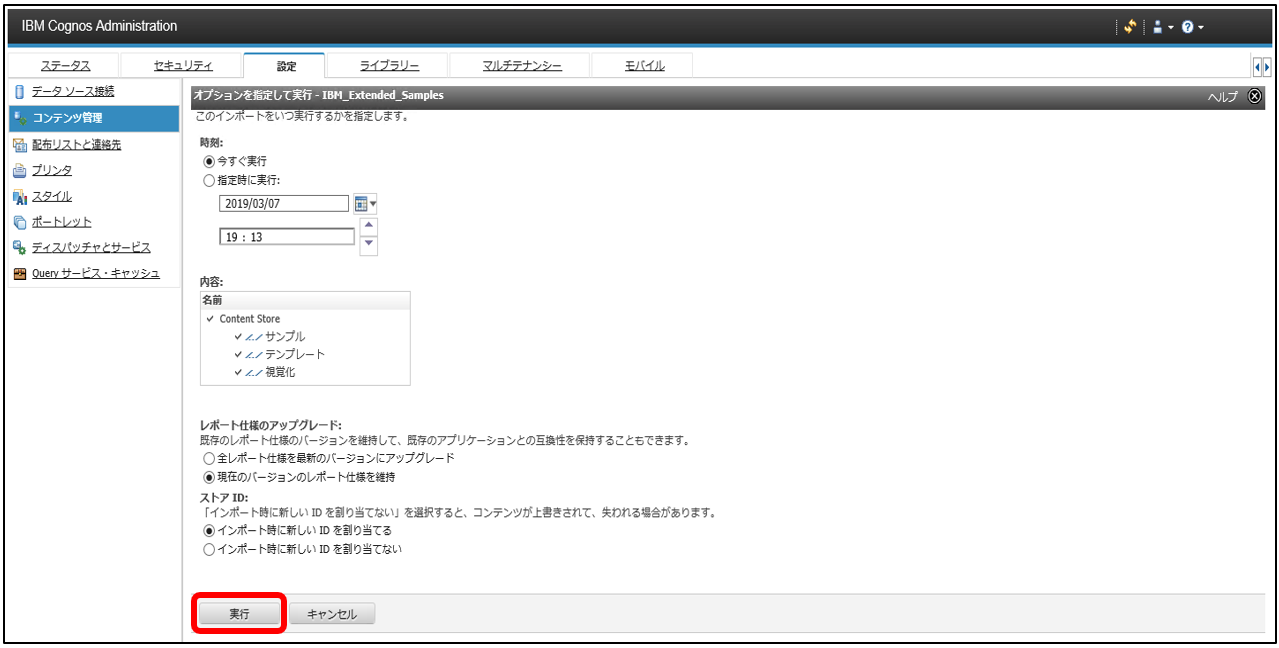Click the time field showing 19 : 13
The height and width of the screenshot is (648, 1279).
(x=287, y=237)
